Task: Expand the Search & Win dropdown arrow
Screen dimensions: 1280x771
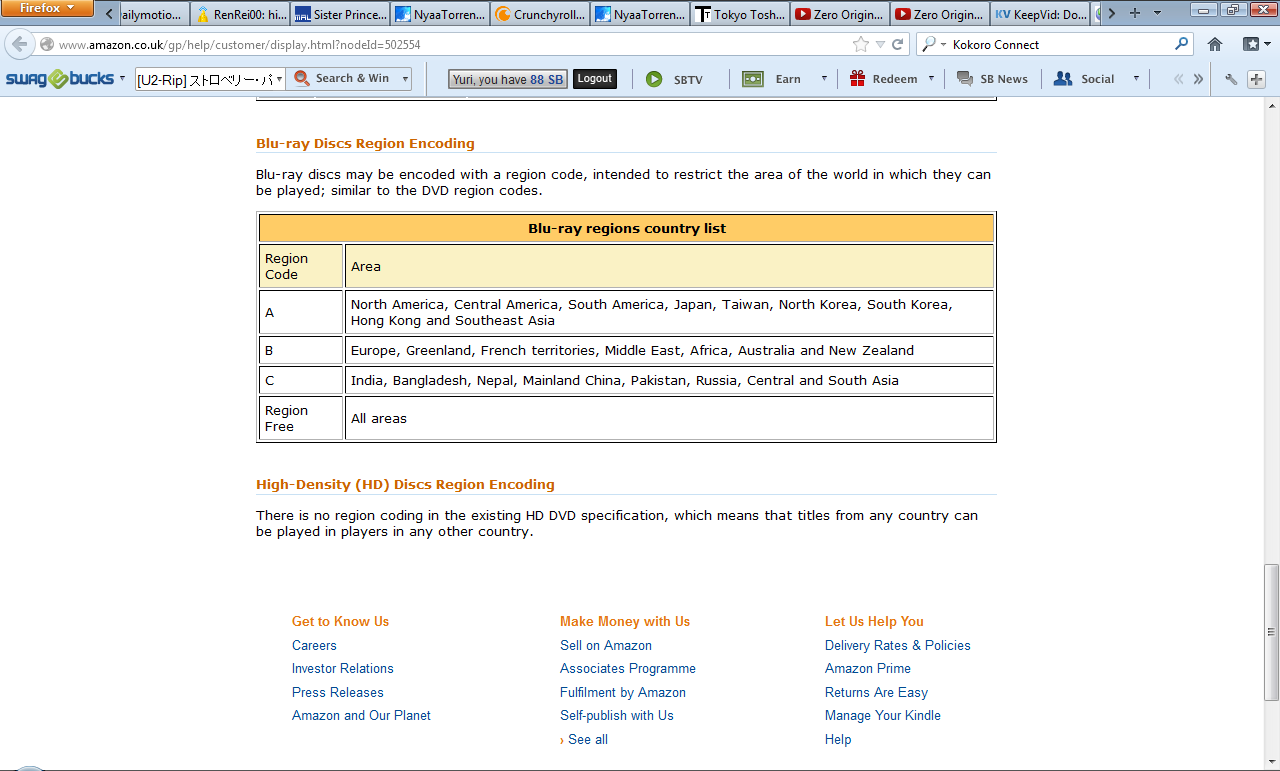Action: (405, 79)
